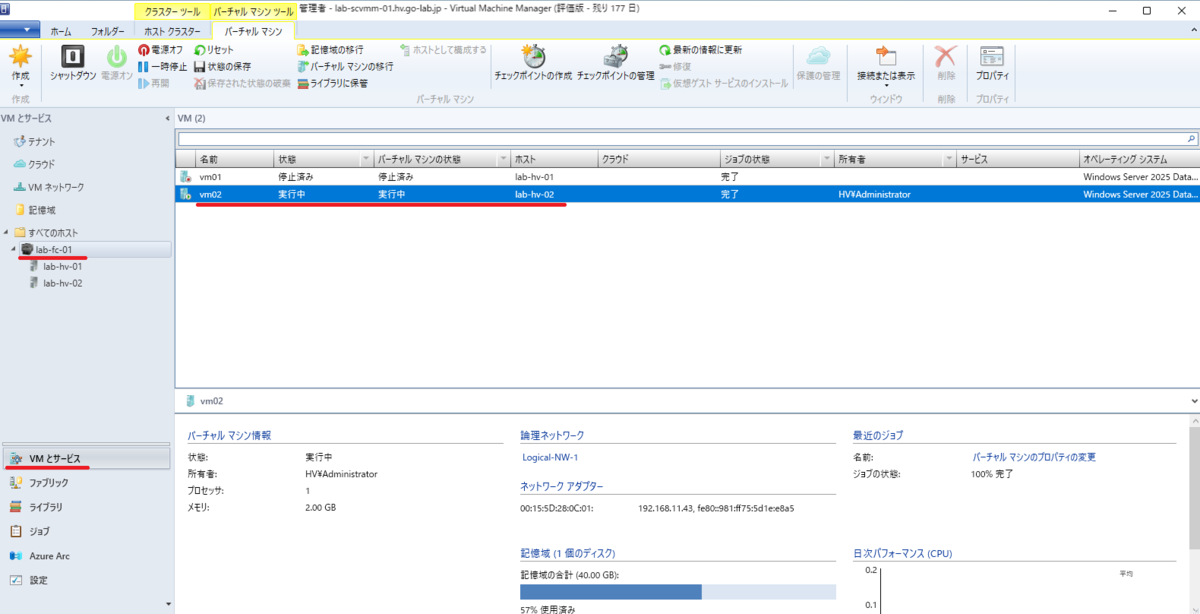Open the ジョブ (Jobs) workspace
Screen dimensions: 1200x614
(86, 531)
